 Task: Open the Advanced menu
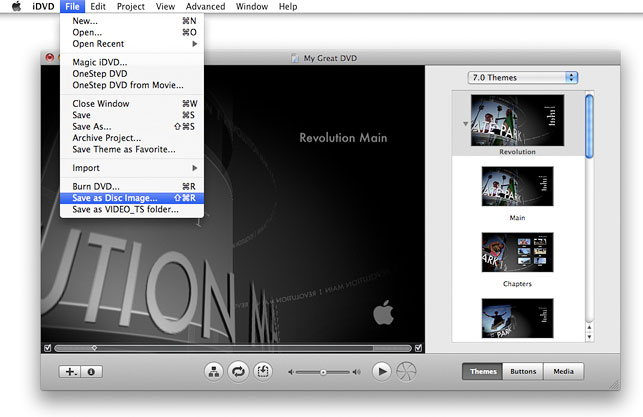[205, 7]
